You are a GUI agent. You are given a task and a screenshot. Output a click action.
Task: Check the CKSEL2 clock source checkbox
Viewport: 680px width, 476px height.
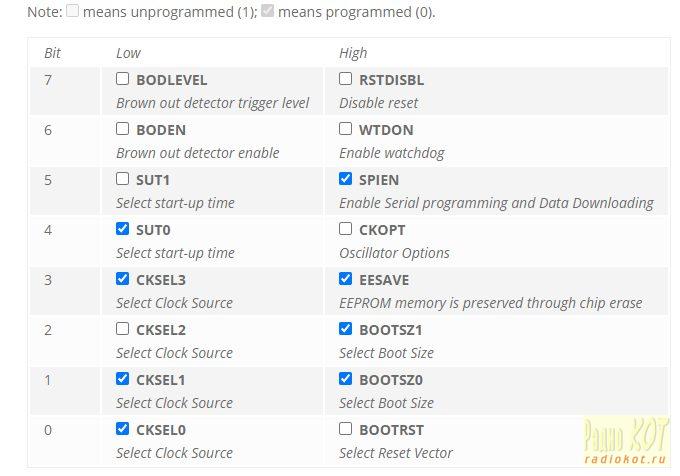point(122,329)
